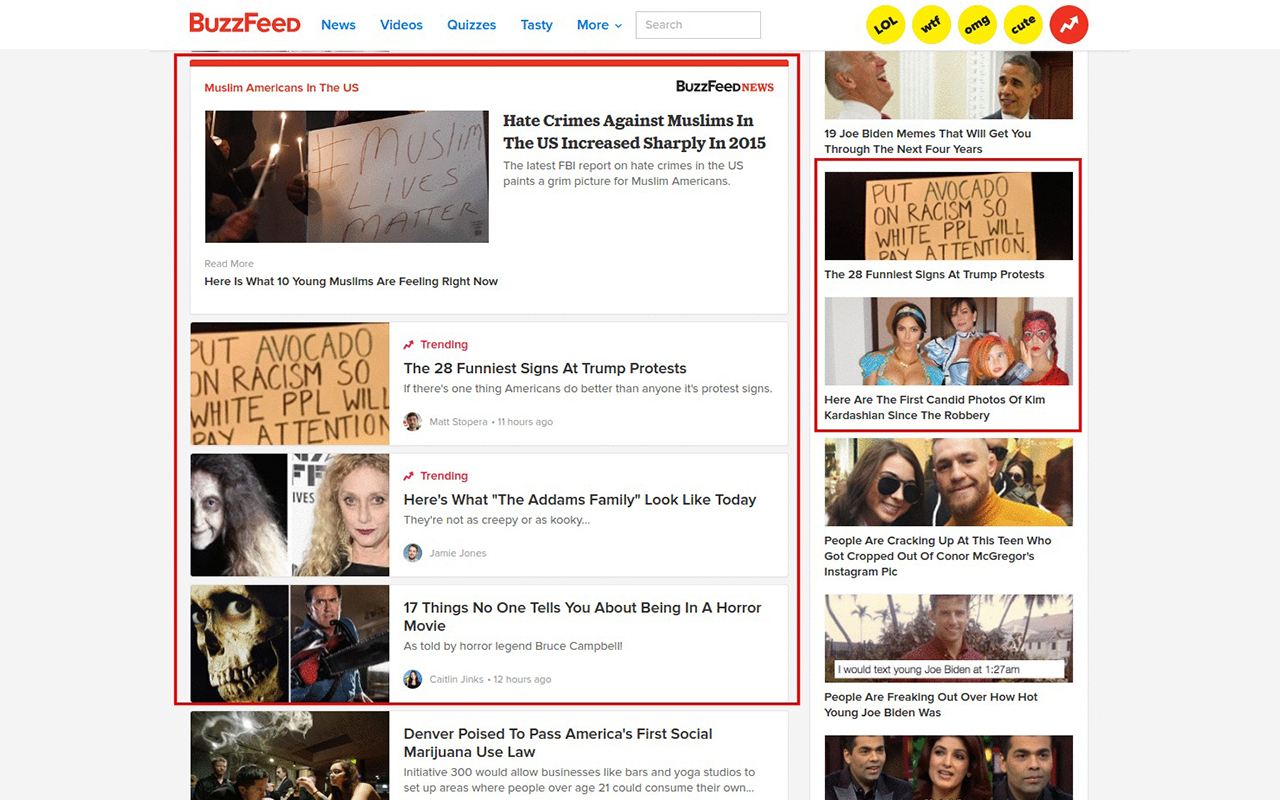Click FBI report description under Hate Crimes headline

[x=624, y=174]
